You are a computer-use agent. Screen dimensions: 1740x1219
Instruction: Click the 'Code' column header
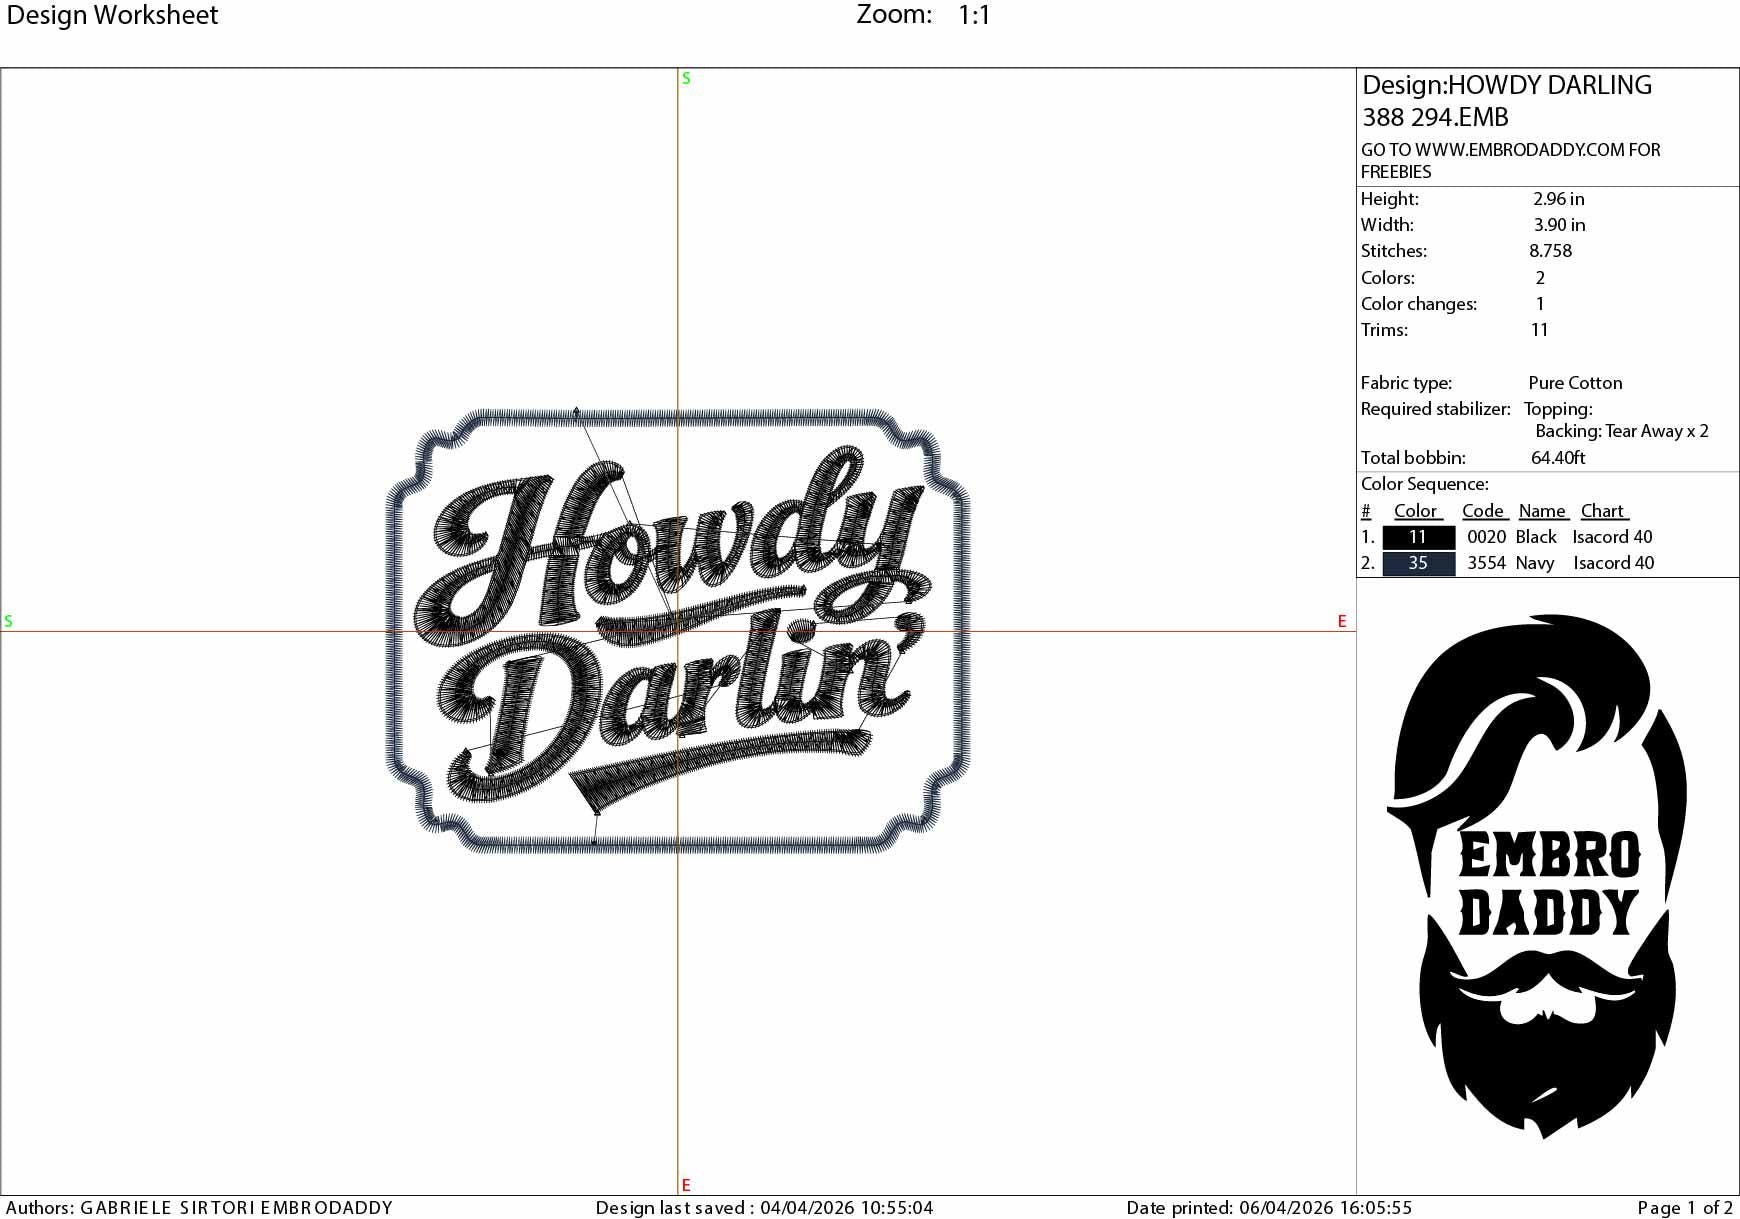click(1483, 511)
